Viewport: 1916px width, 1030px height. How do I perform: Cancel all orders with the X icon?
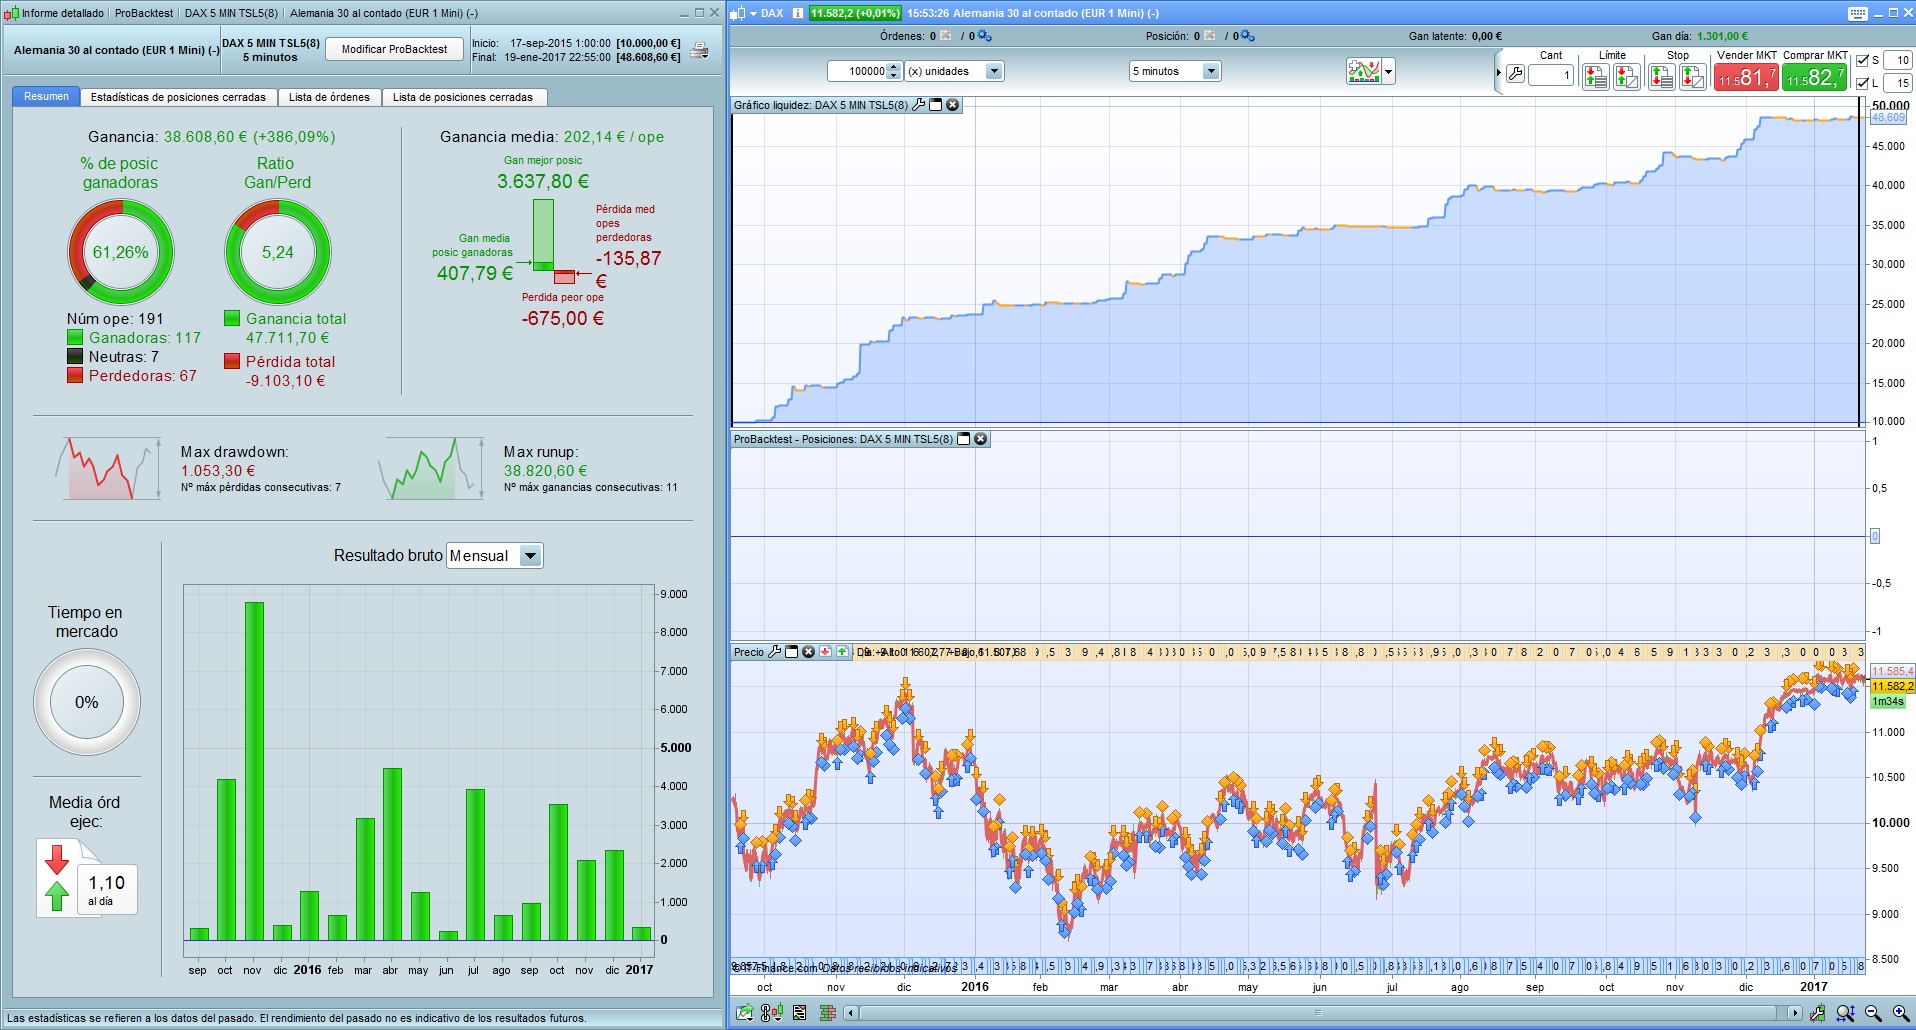(x=946, y=36)
